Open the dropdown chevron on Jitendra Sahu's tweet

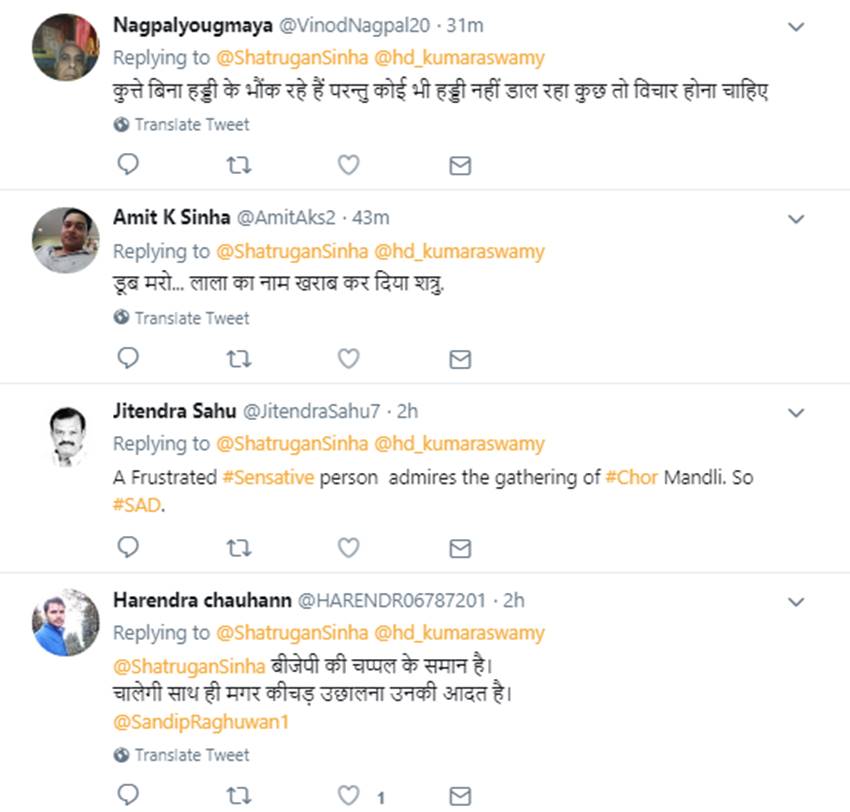coord(796,411)
